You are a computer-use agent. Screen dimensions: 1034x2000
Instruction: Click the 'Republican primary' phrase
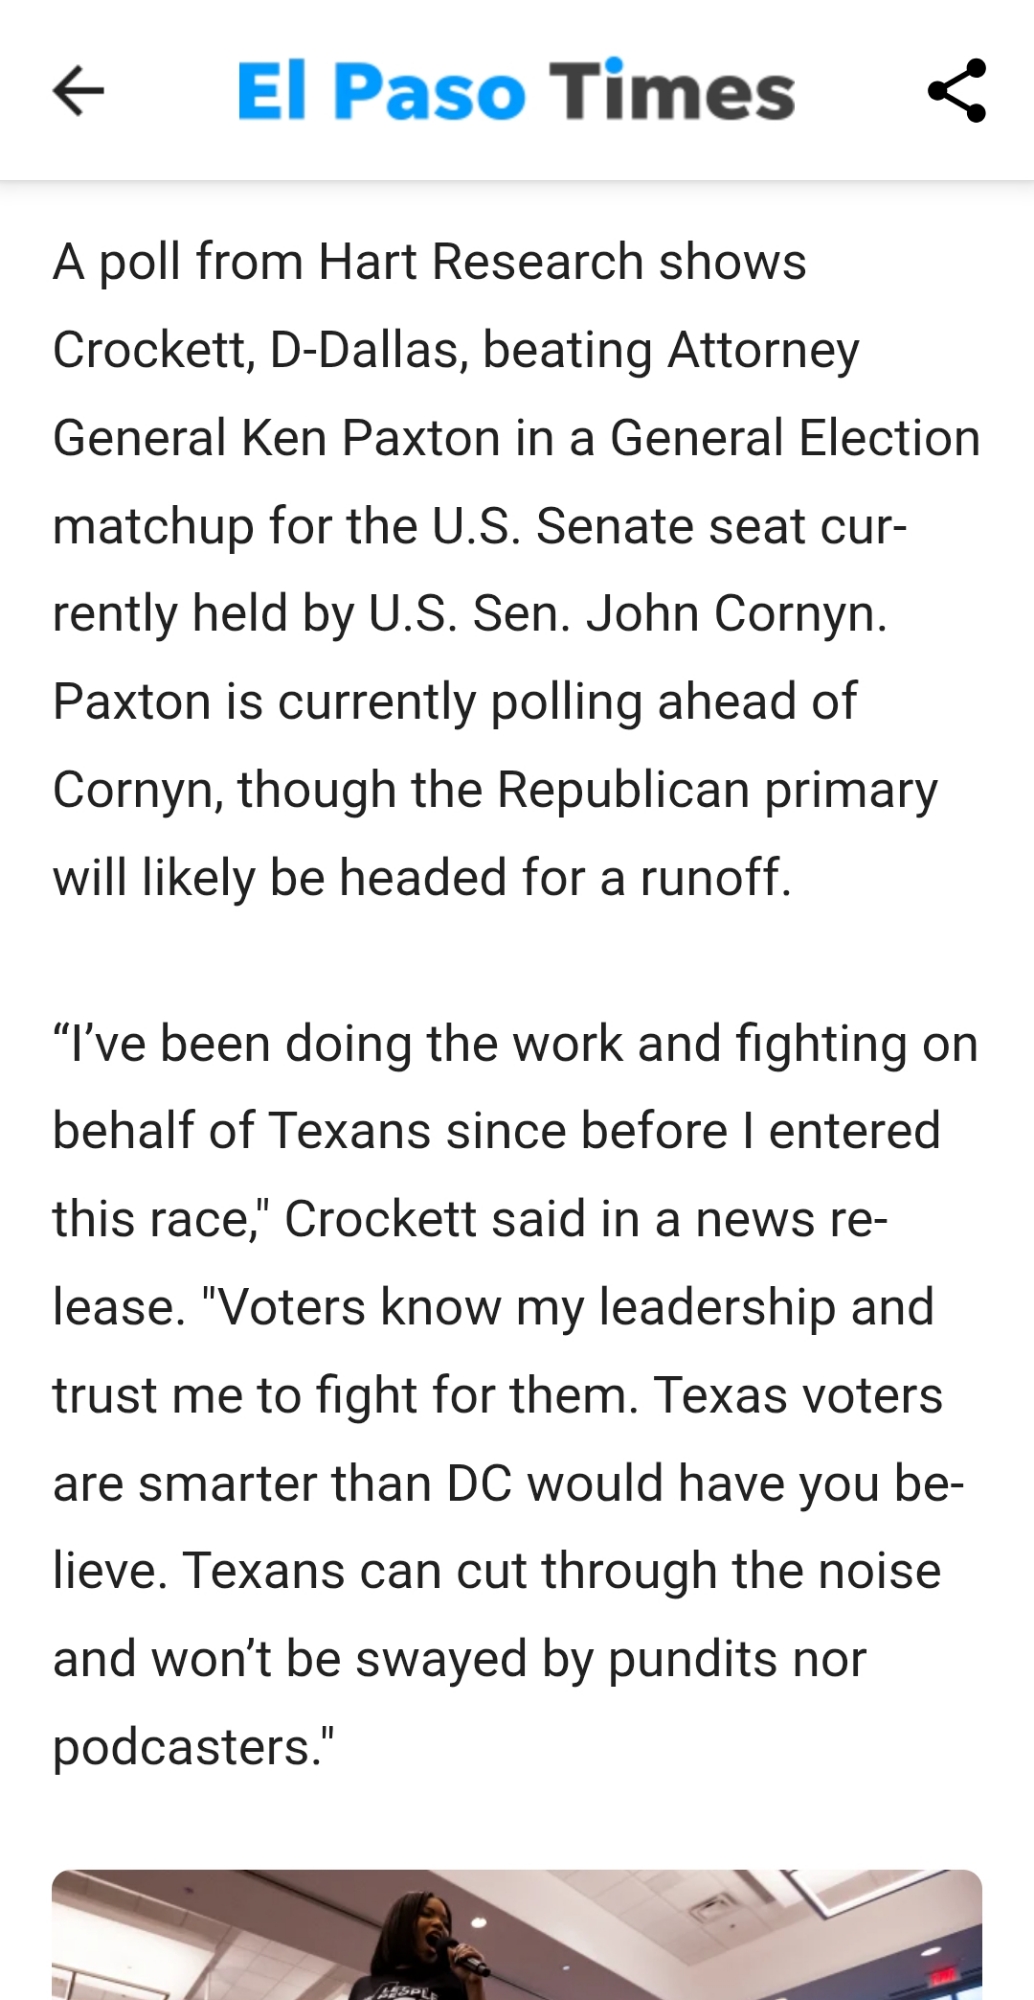(717, 790)
